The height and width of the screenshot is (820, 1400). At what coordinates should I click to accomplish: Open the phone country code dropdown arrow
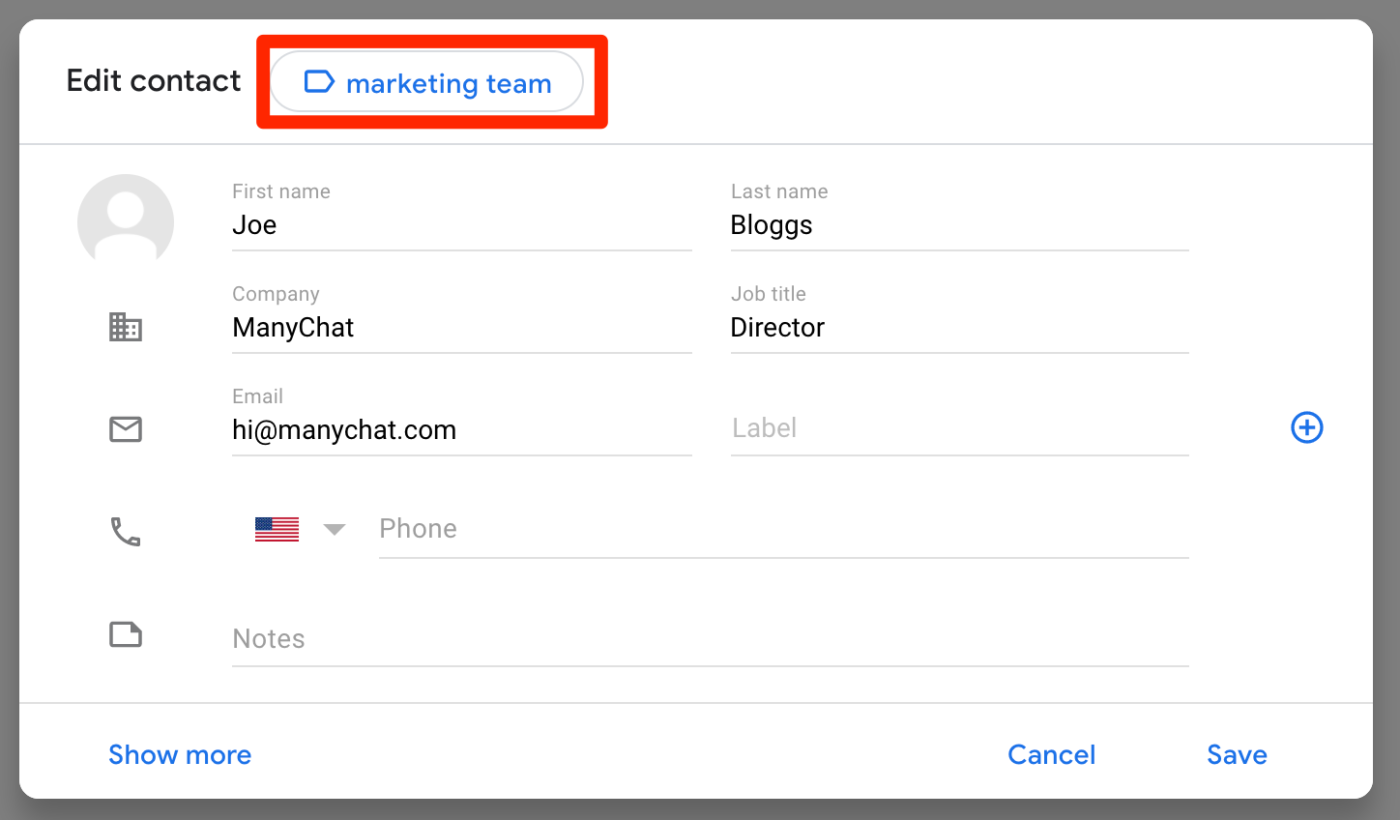click(334, 529)
